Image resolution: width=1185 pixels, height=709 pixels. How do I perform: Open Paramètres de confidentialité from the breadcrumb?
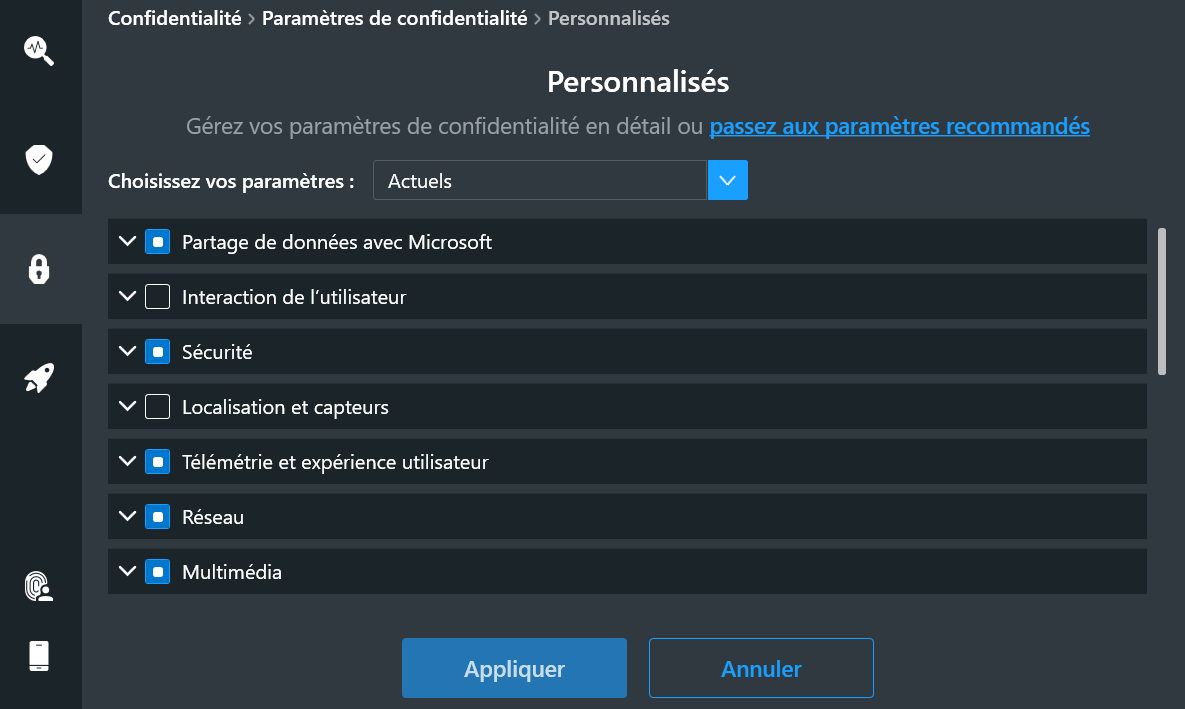click(394, 18)
